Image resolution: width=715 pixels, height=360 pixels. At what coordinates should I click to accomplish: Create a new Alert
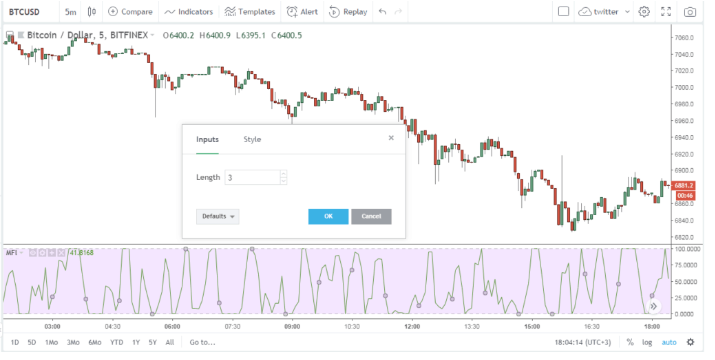pyautogui.click(x=302, y=12)
